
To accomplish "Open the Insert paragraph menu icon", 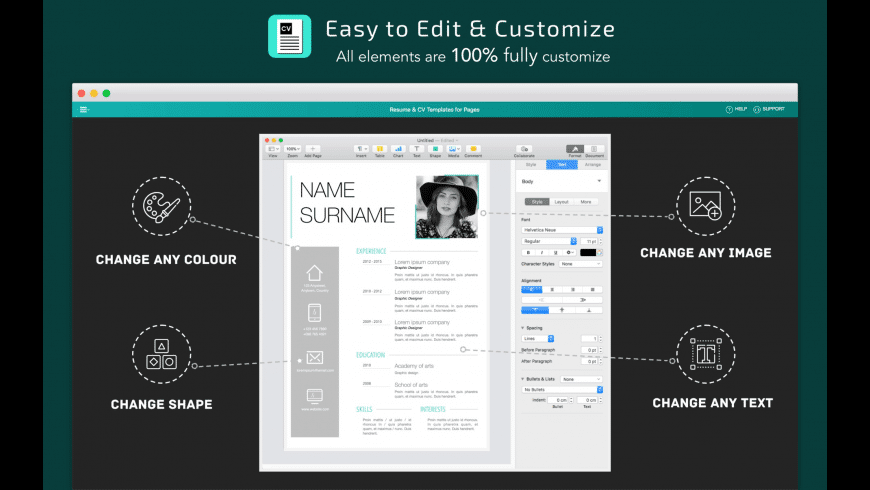I will tap(361, 149).
